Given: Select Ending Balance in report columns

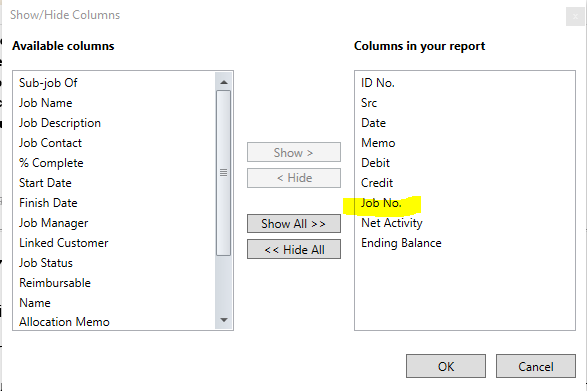Looking at the screenshot, I should pos(401,243).
